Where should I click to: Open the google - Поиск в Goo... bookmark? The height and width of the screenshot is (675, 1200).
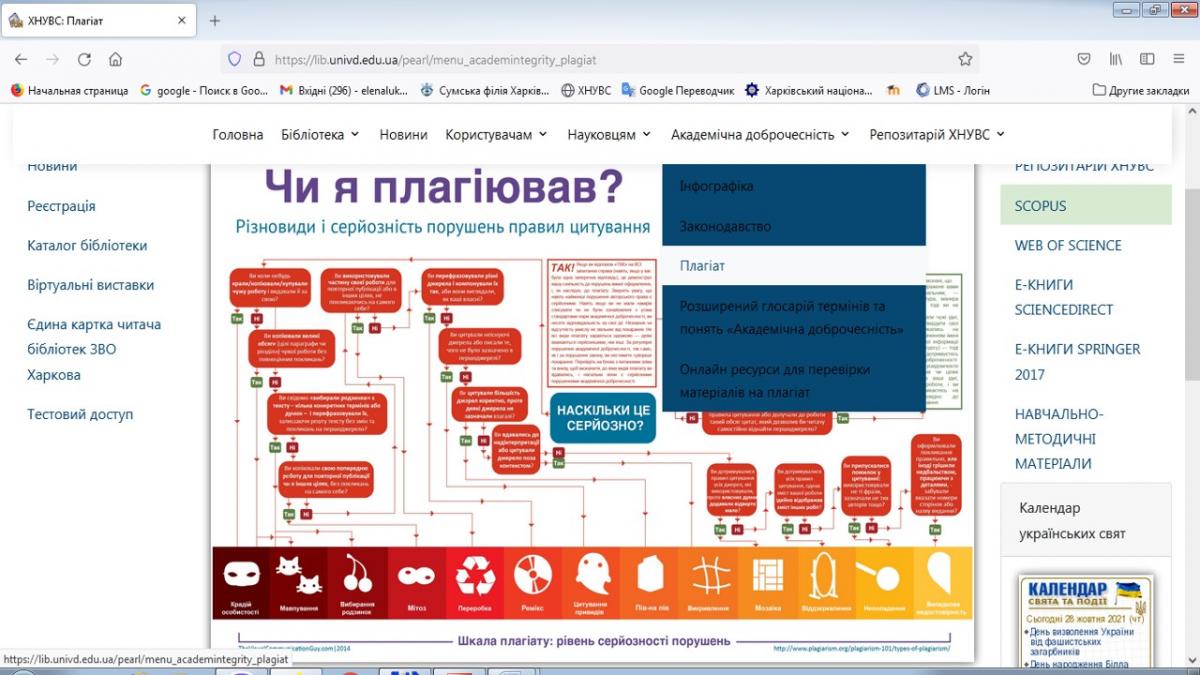204,90
